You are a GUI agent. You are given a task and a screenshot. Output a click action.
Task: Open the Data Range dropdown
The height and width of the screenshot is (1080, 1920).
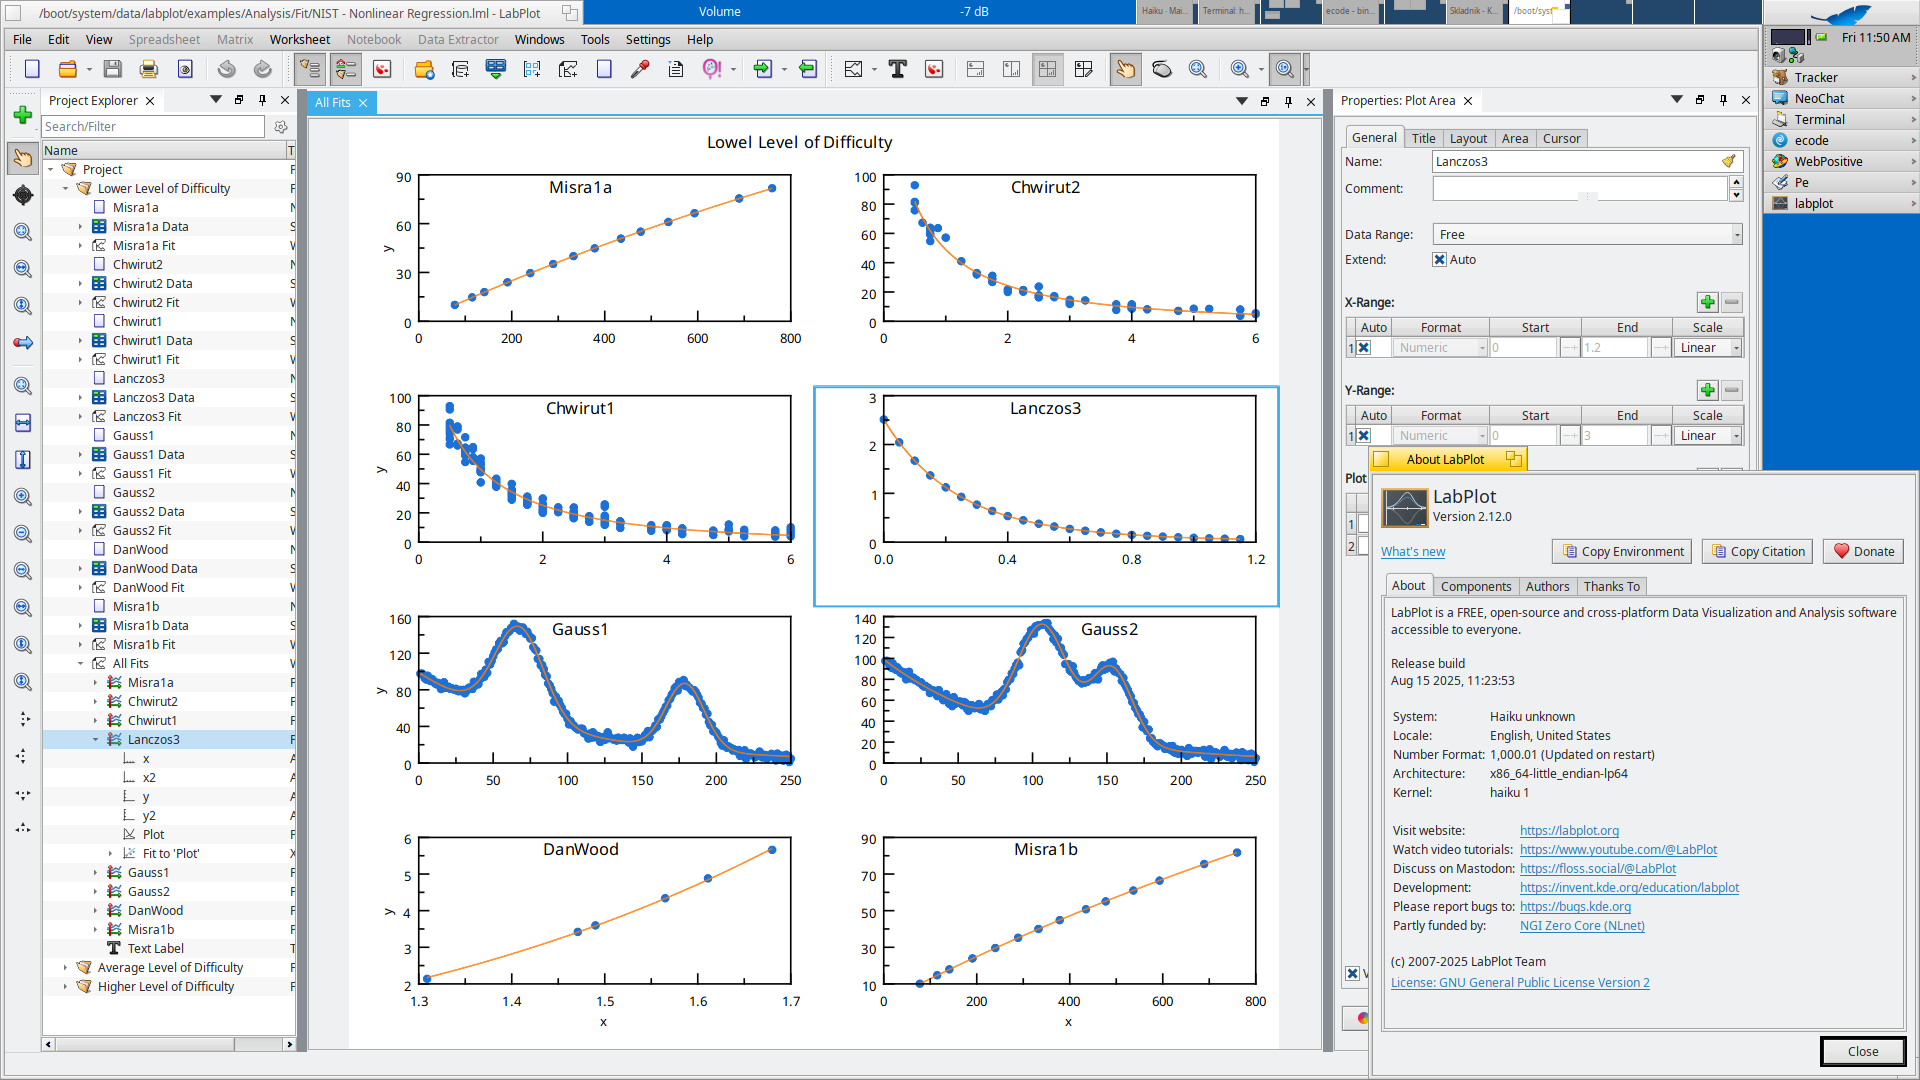(x=1587, y=235)
